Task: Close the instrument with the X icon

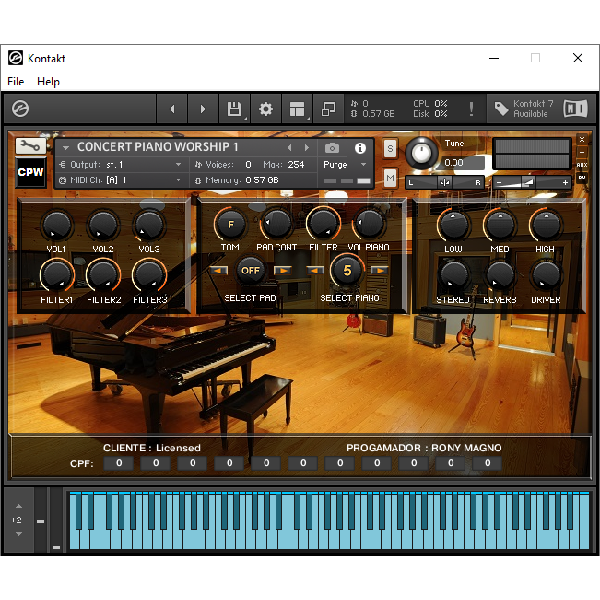Action: click(x=582, y=140)
